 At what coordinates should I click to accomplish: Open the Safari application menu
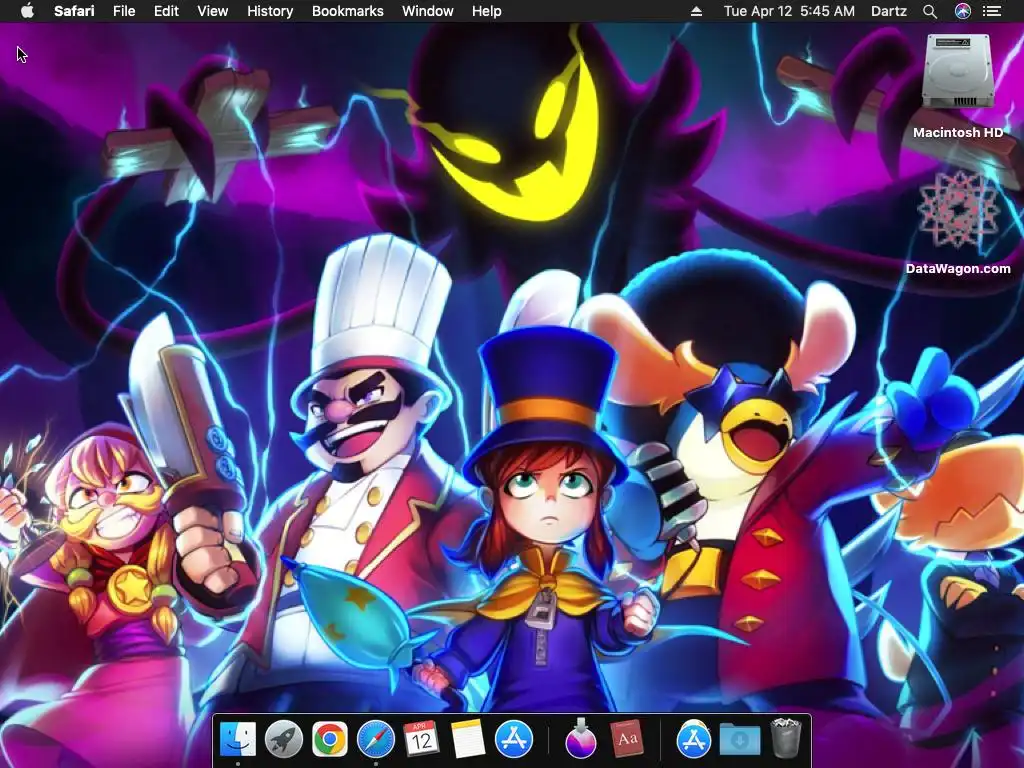coord(74,11)
